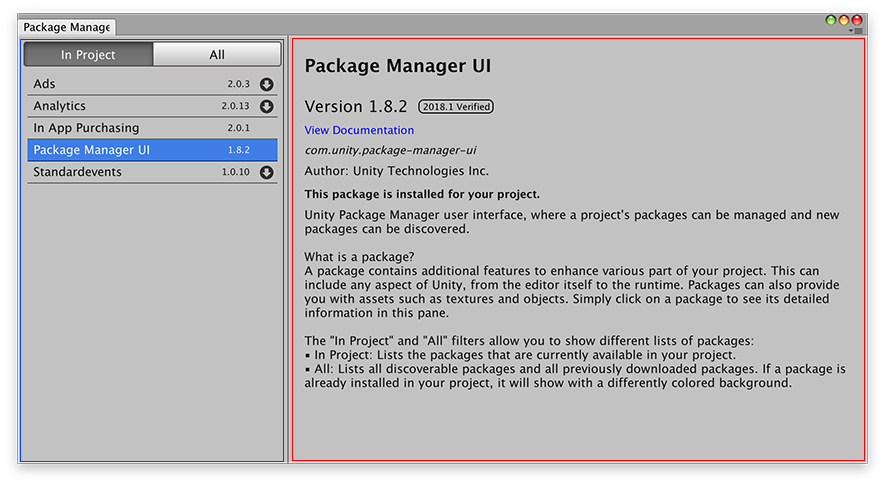Select the Analytics package row
884x484 pixels.
[152, 106]
